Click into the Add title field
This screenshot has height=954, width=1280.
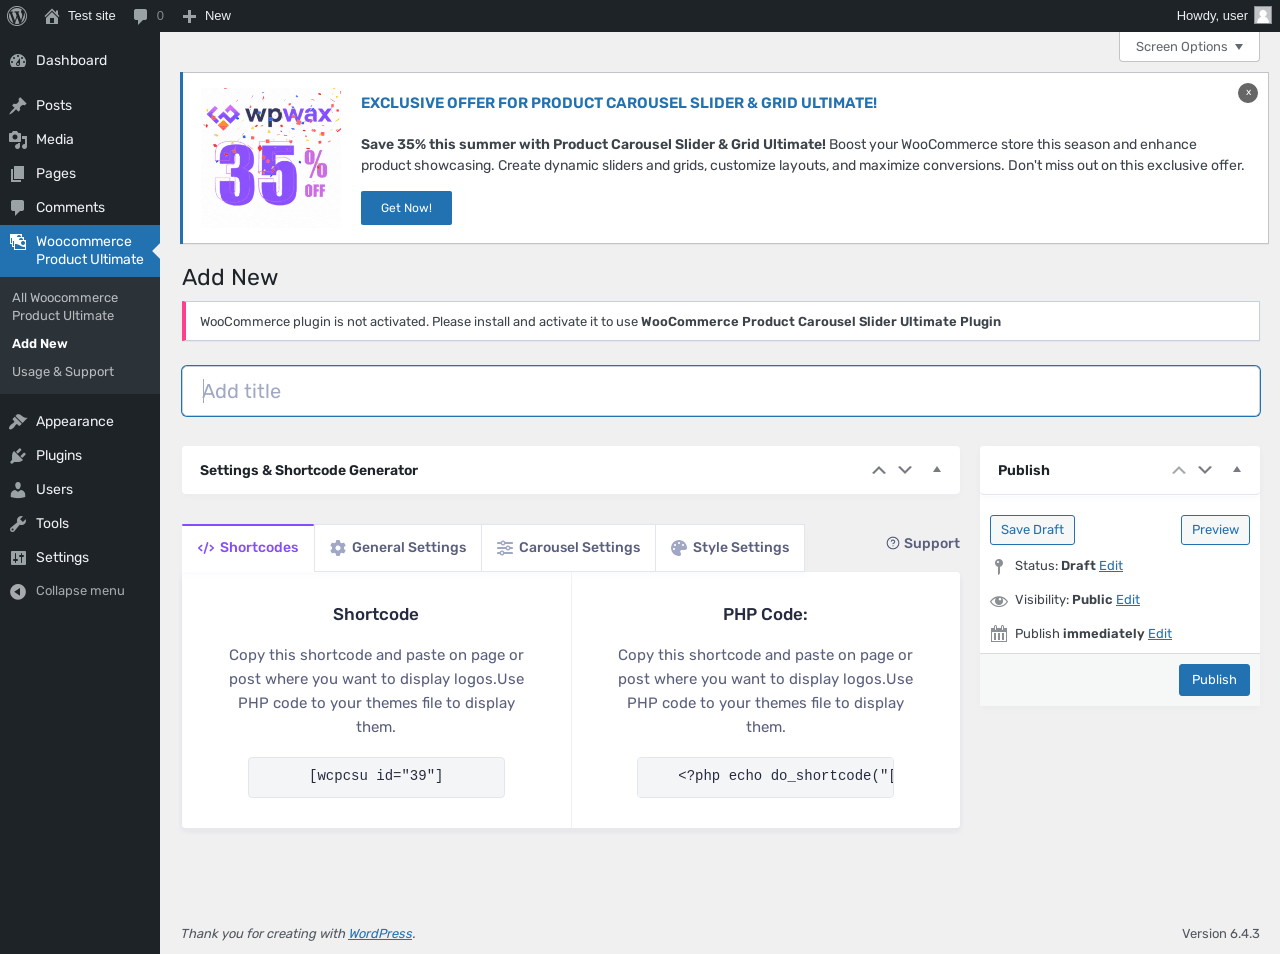coord(721,391)
